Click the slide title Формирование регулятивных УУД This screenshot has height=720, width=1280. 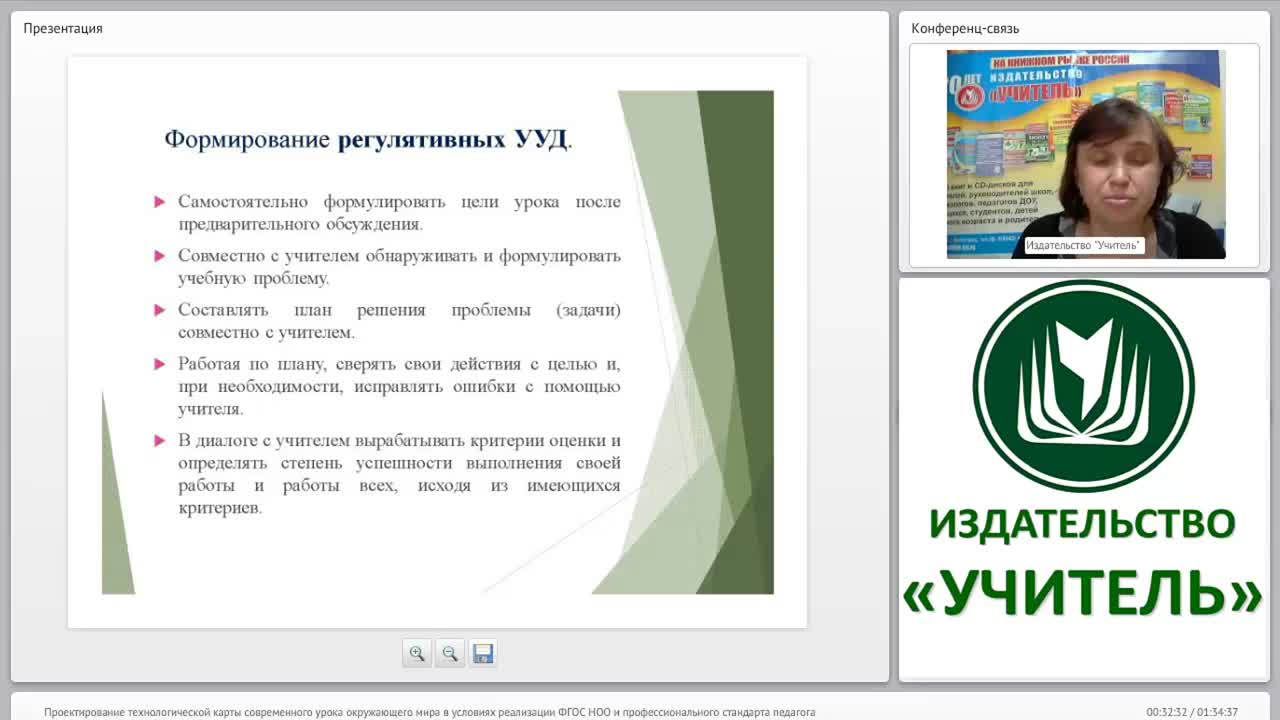(368, 139)
